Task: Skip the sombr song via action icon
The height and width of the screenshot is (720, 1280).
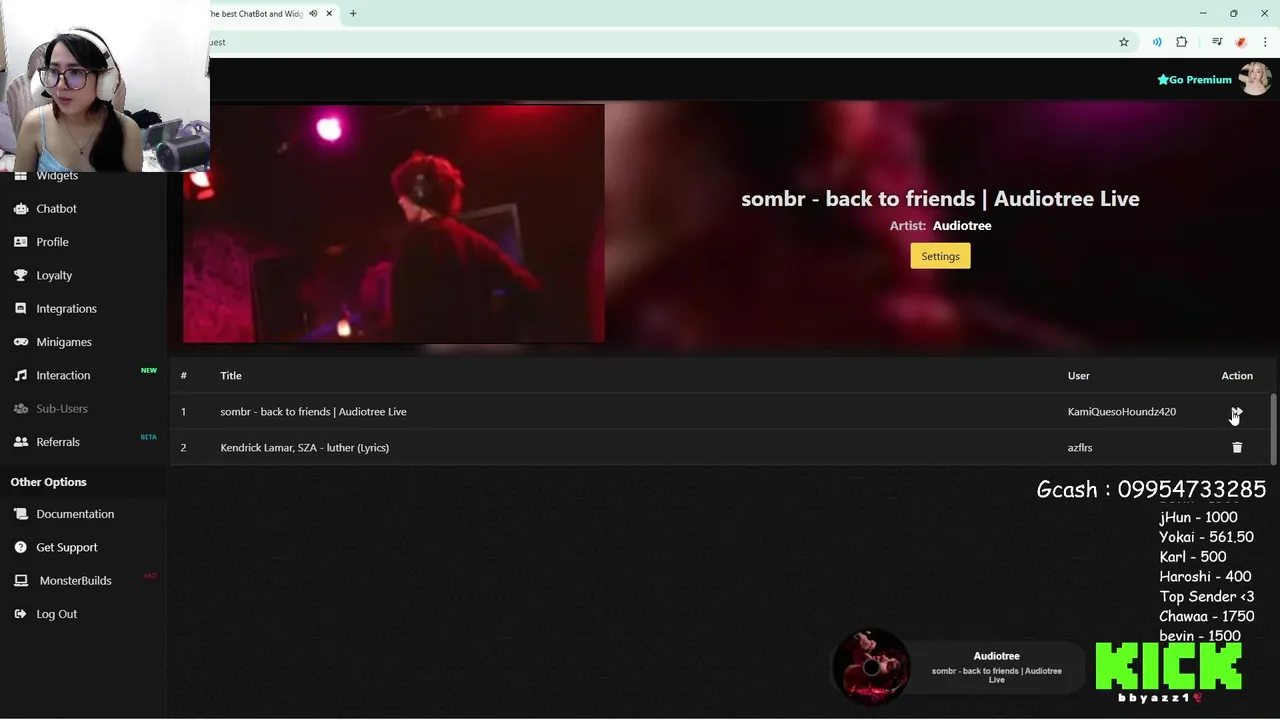Action: click(x=1237, y=412)
